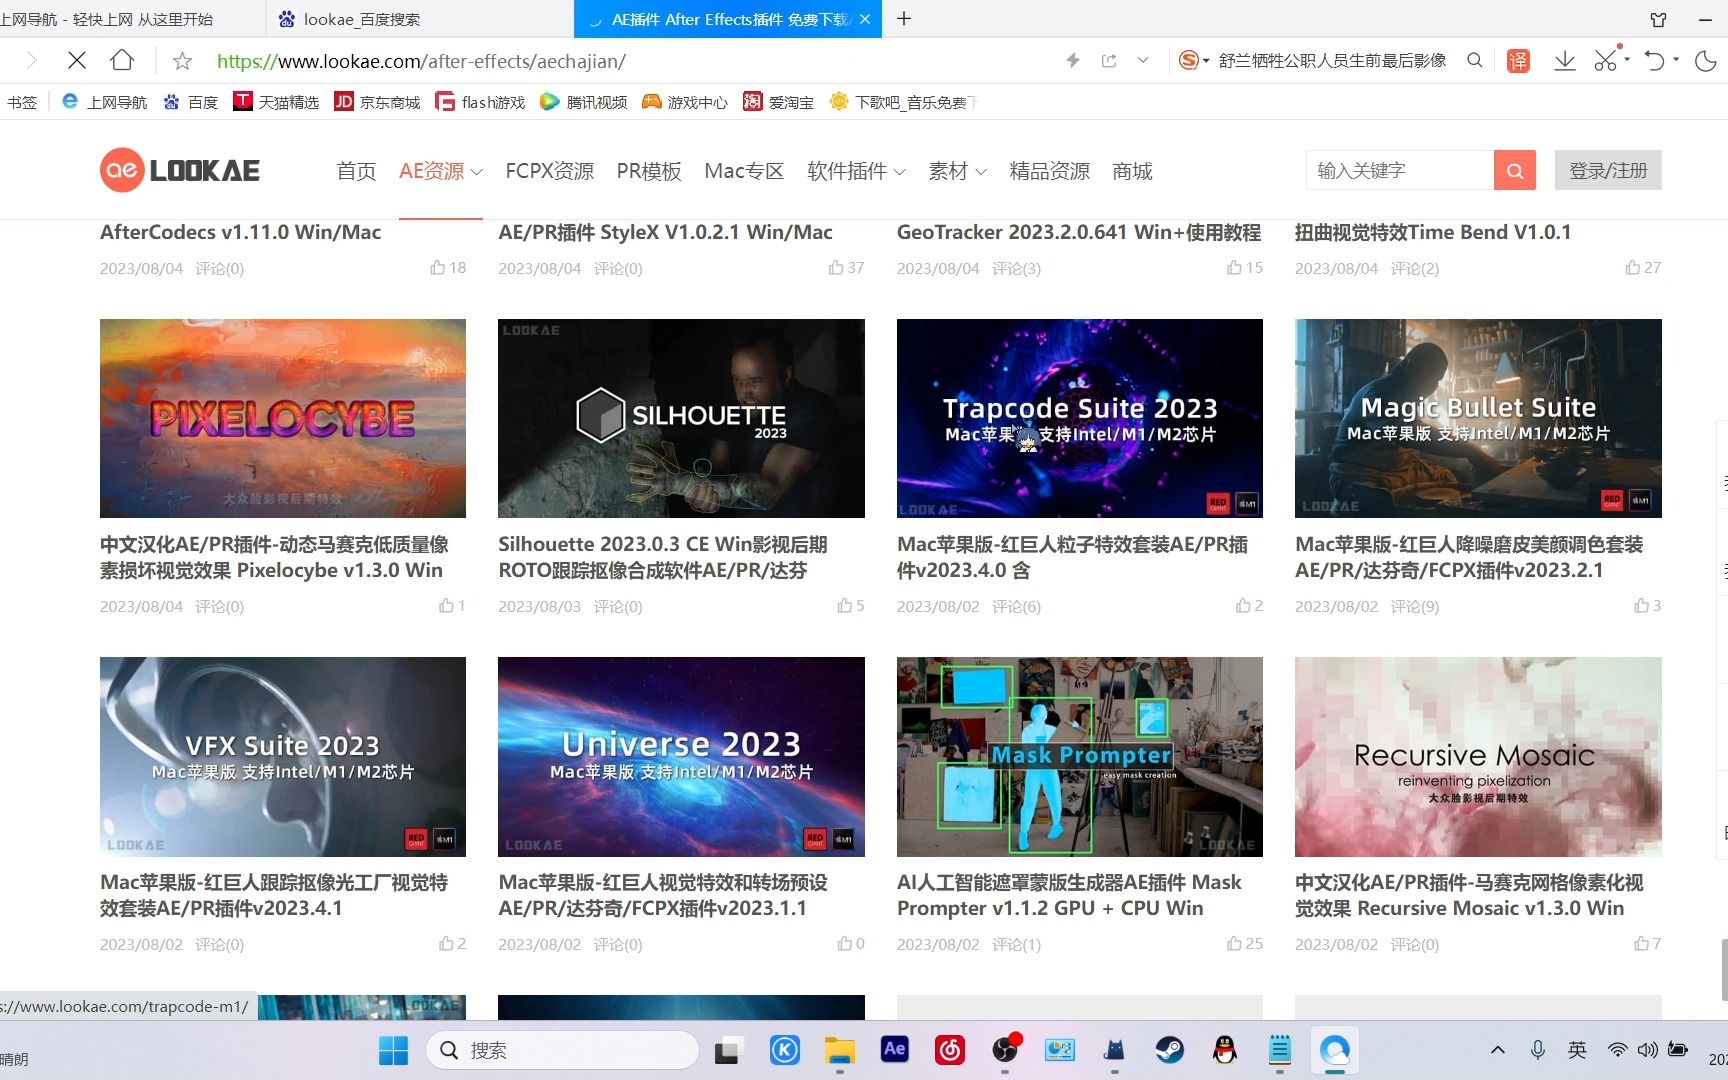The height and width of the screenshot is (1080, 1728).
Task: Open PR模板 navigation item
Action: click(649, 171)
